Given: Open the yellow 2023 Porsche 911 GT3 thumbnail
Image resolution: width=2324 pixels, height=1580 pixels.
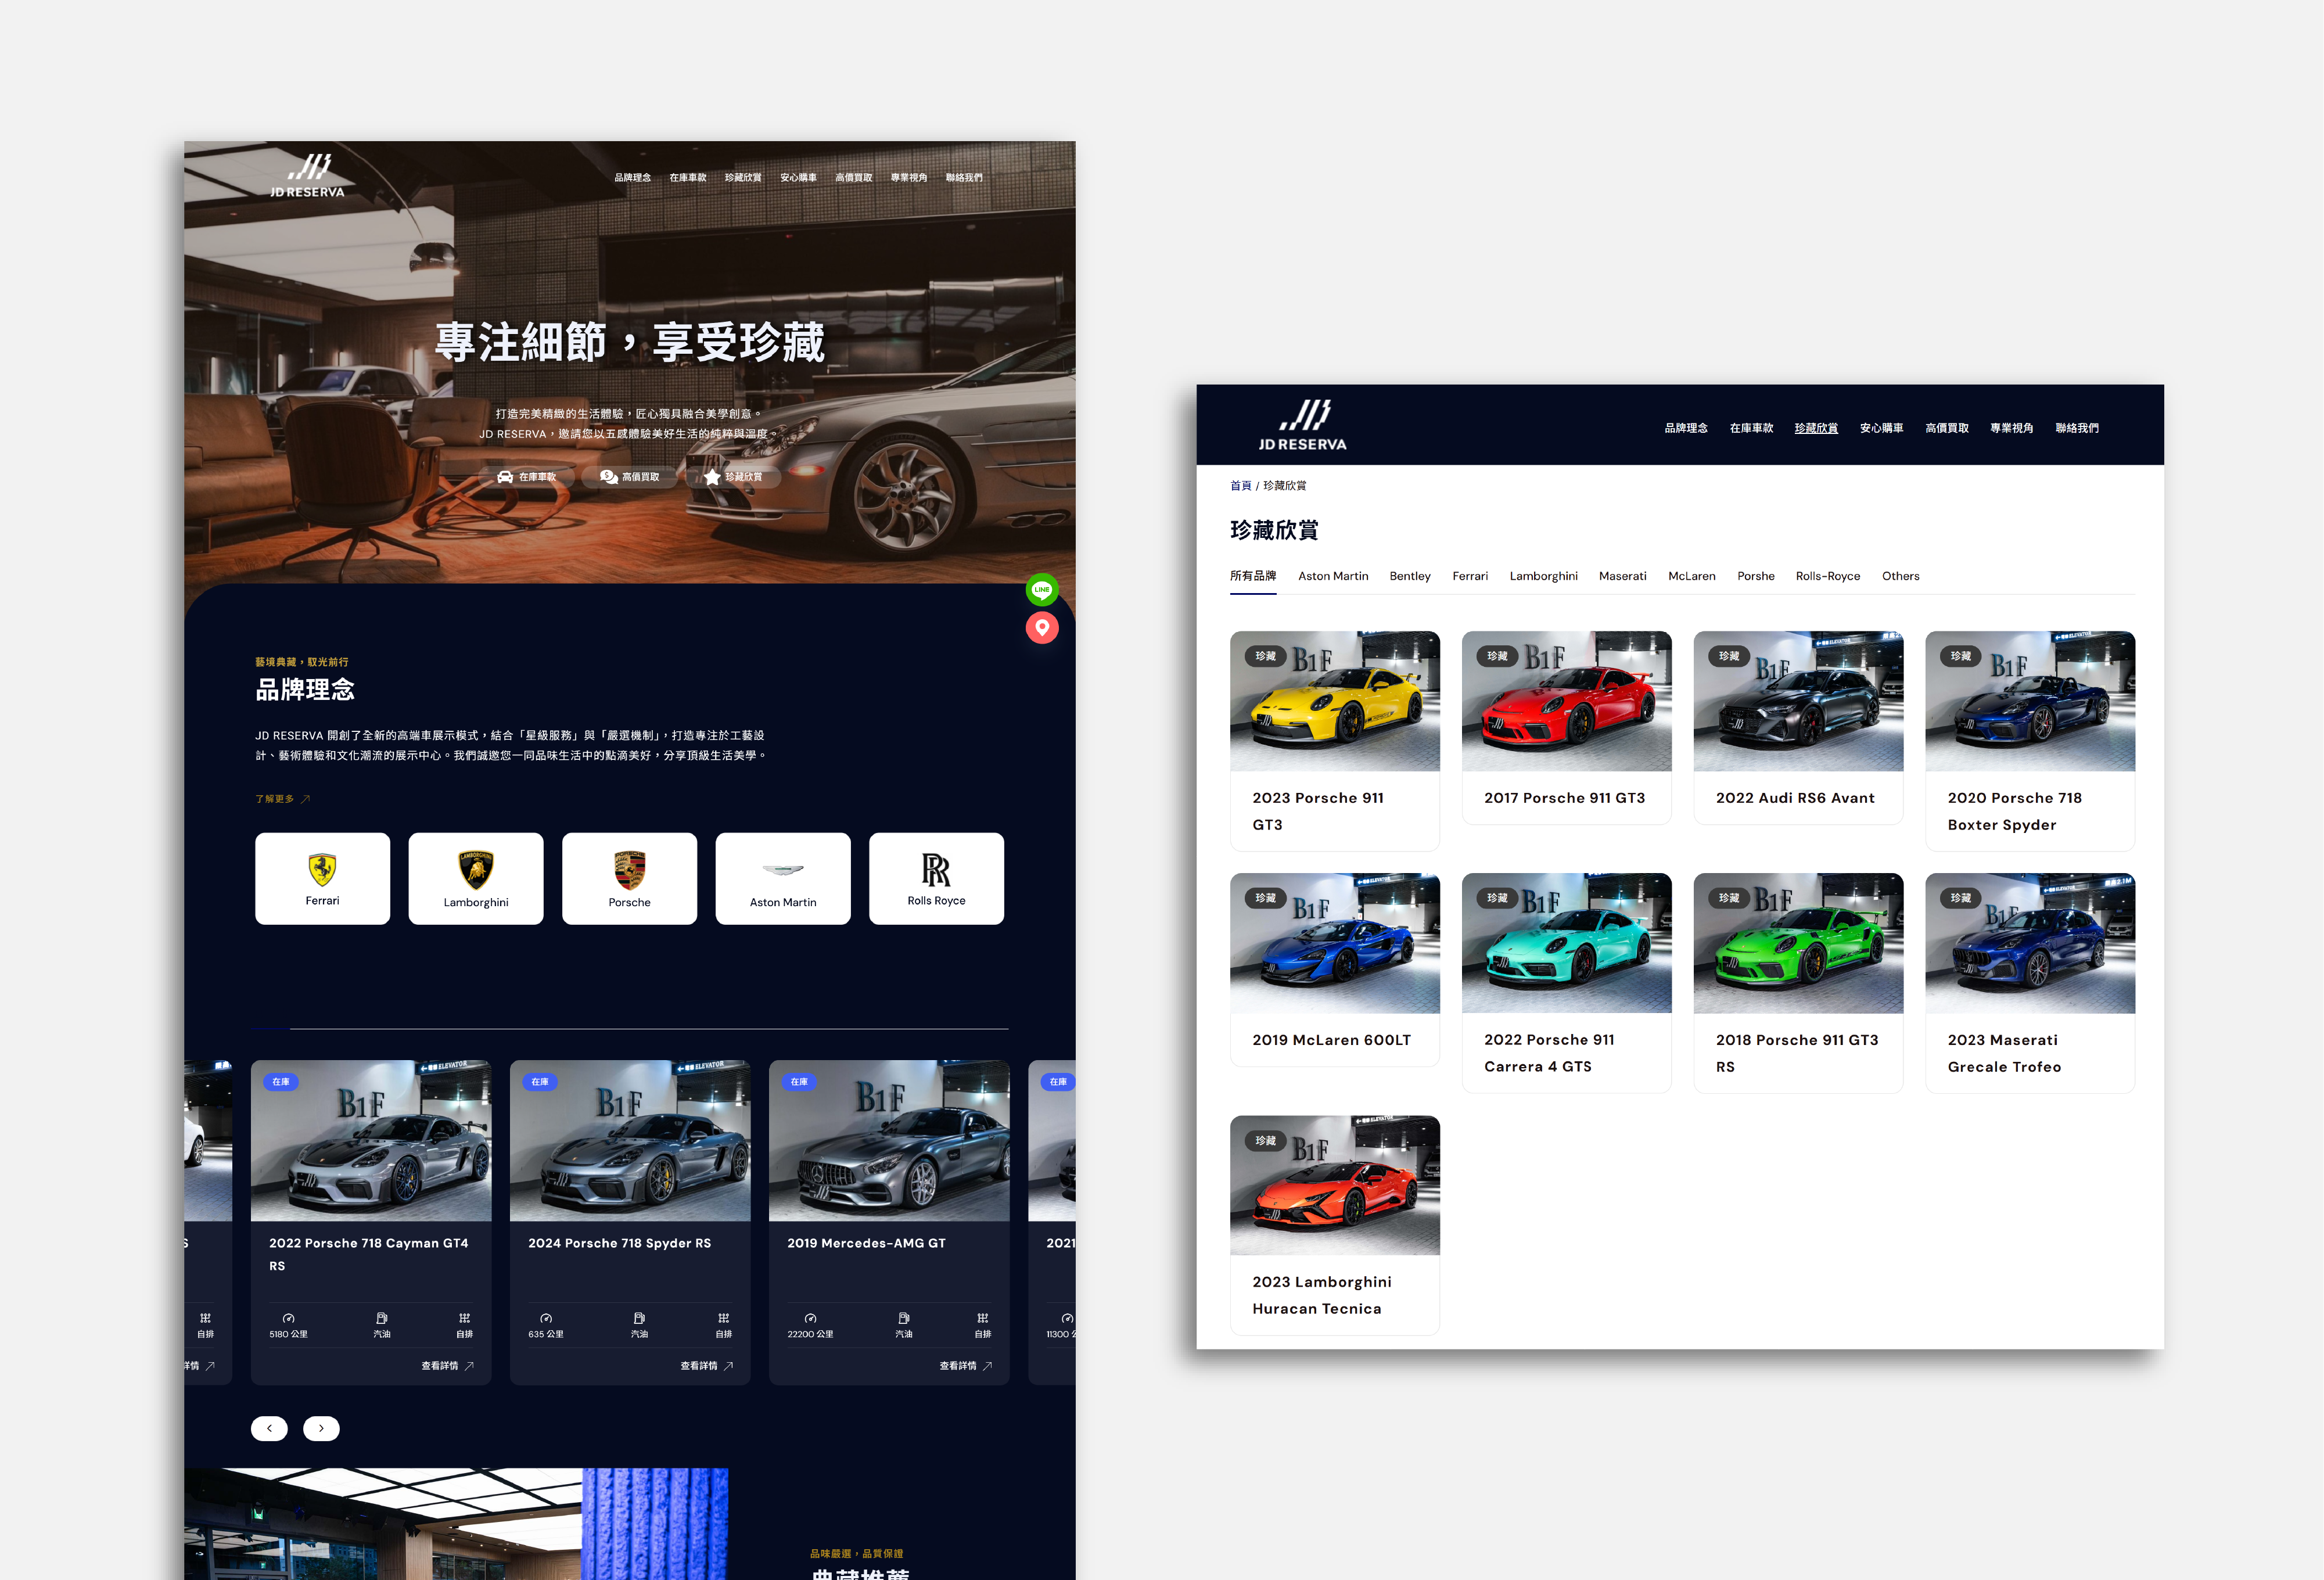Looking at the screenshot, I should pos(1335,701).
